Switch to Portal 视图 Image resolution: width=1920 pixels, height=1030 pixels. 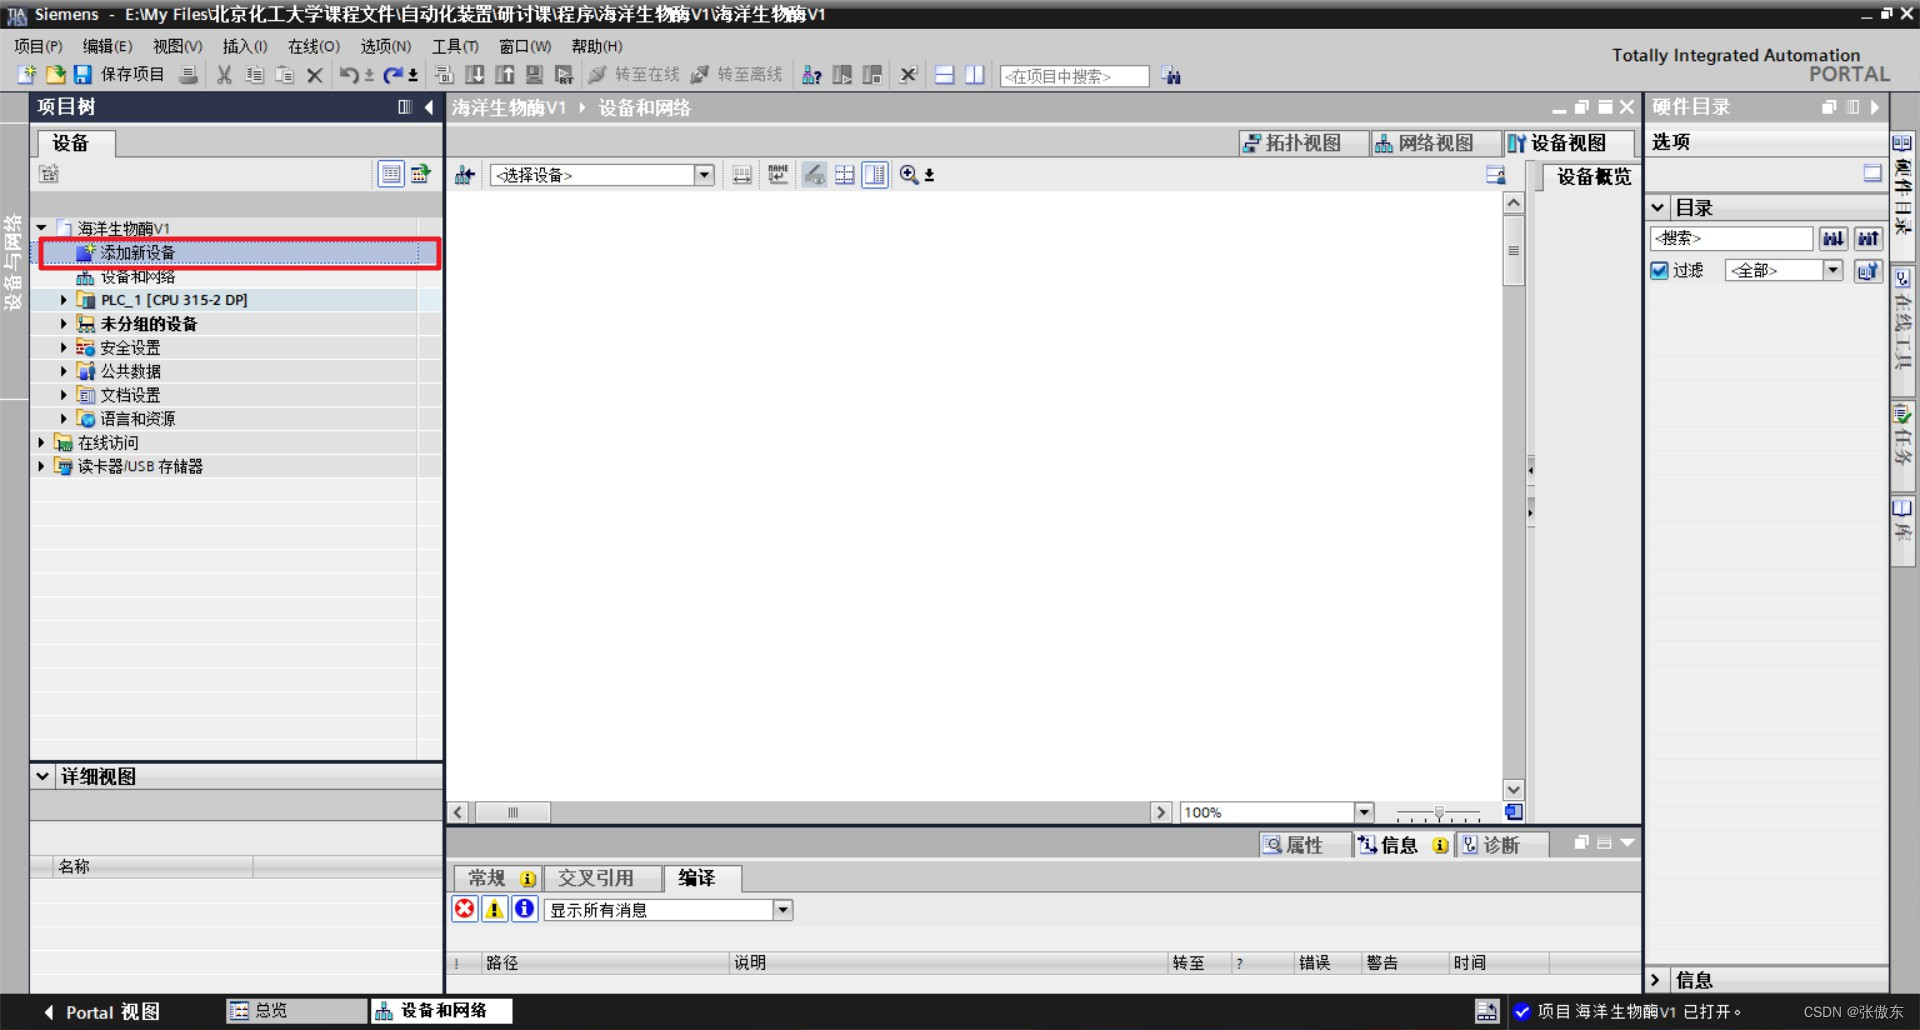(101, 1012)
